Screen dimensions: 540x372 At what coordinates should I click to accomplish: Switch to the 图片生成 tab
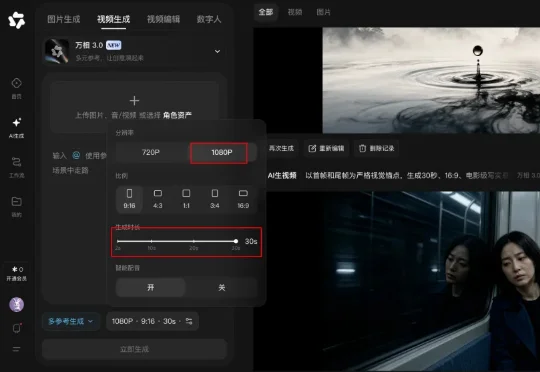point(64,19)
